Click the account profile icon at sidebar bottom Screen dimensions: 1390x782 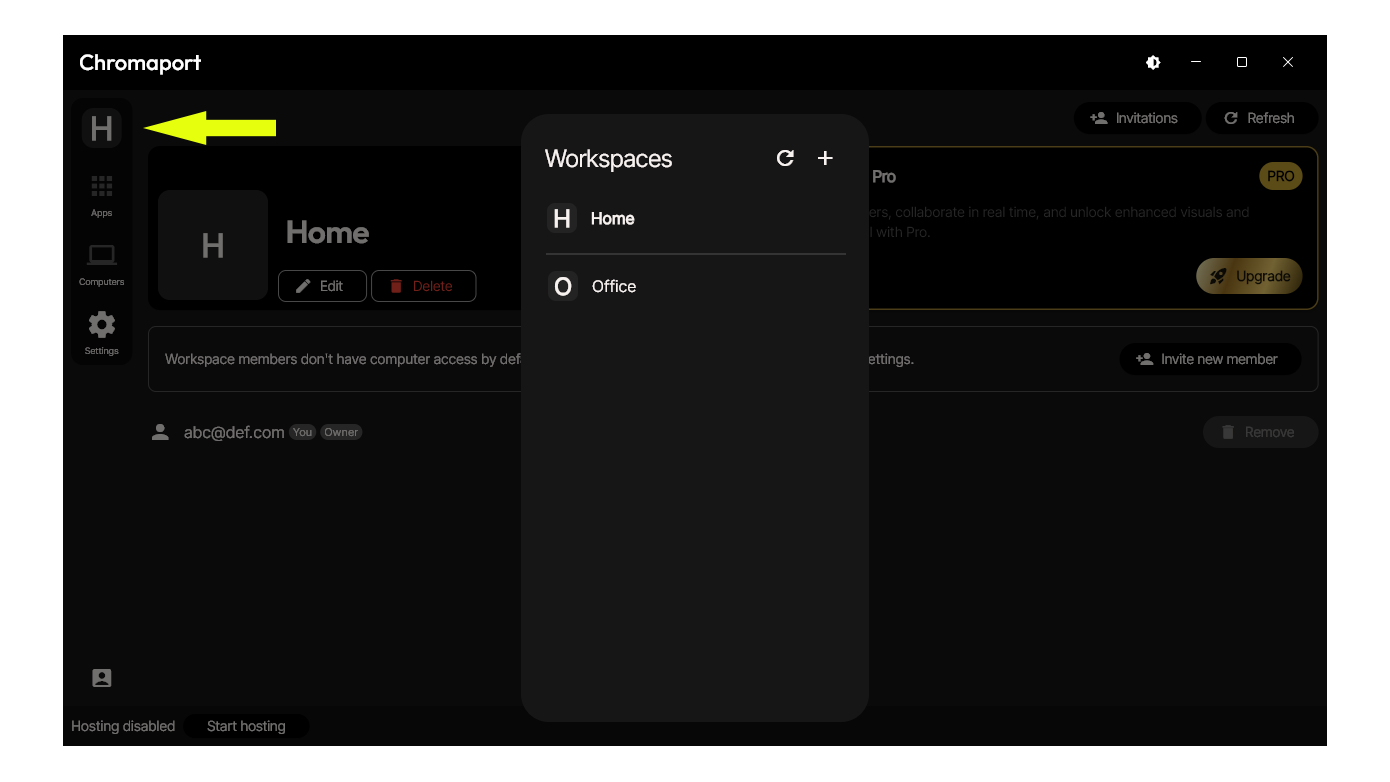pyautogui.click(x=101, y=678)
